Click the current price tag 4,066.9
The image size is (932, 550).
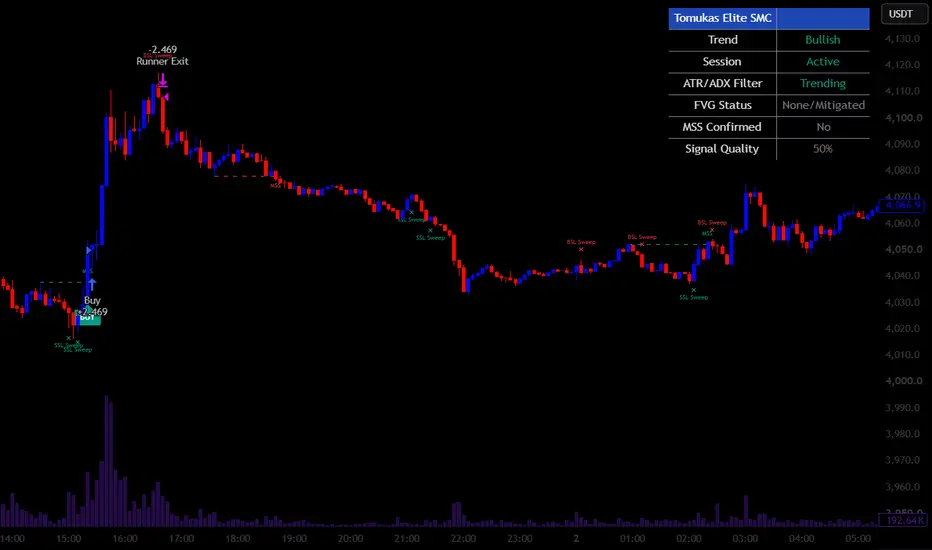click(x=902, y=205)
